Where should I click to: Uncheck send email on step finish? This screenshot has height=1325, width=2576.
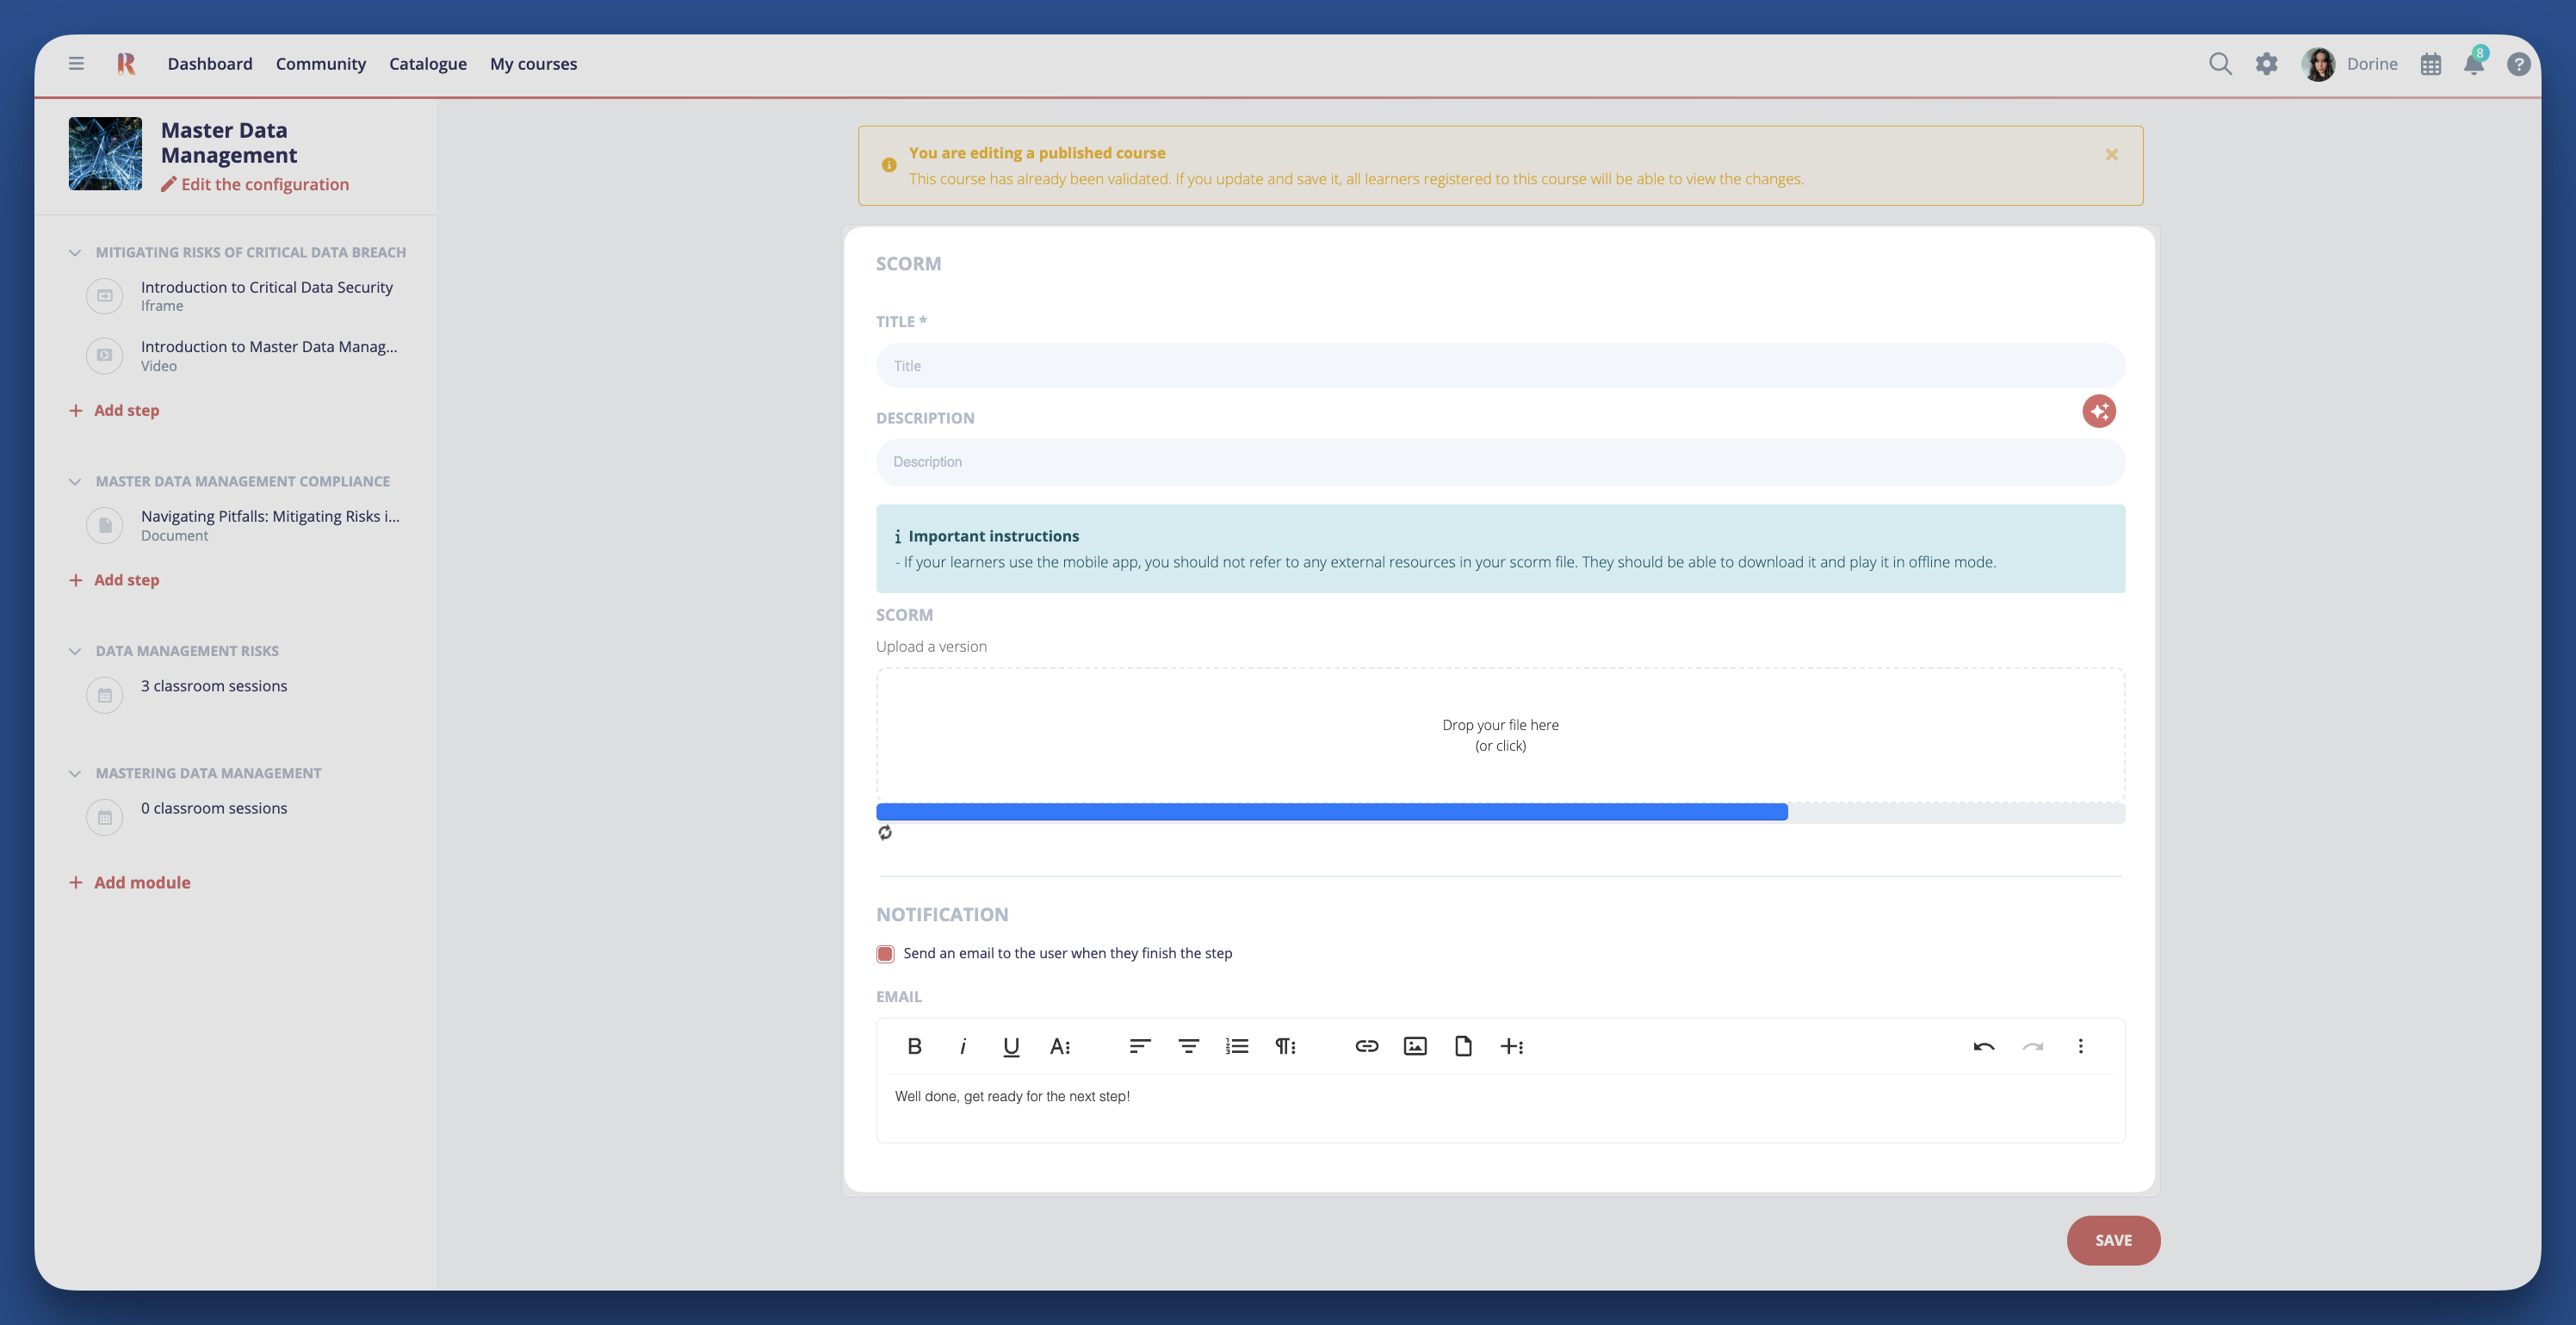pos(885,954)
